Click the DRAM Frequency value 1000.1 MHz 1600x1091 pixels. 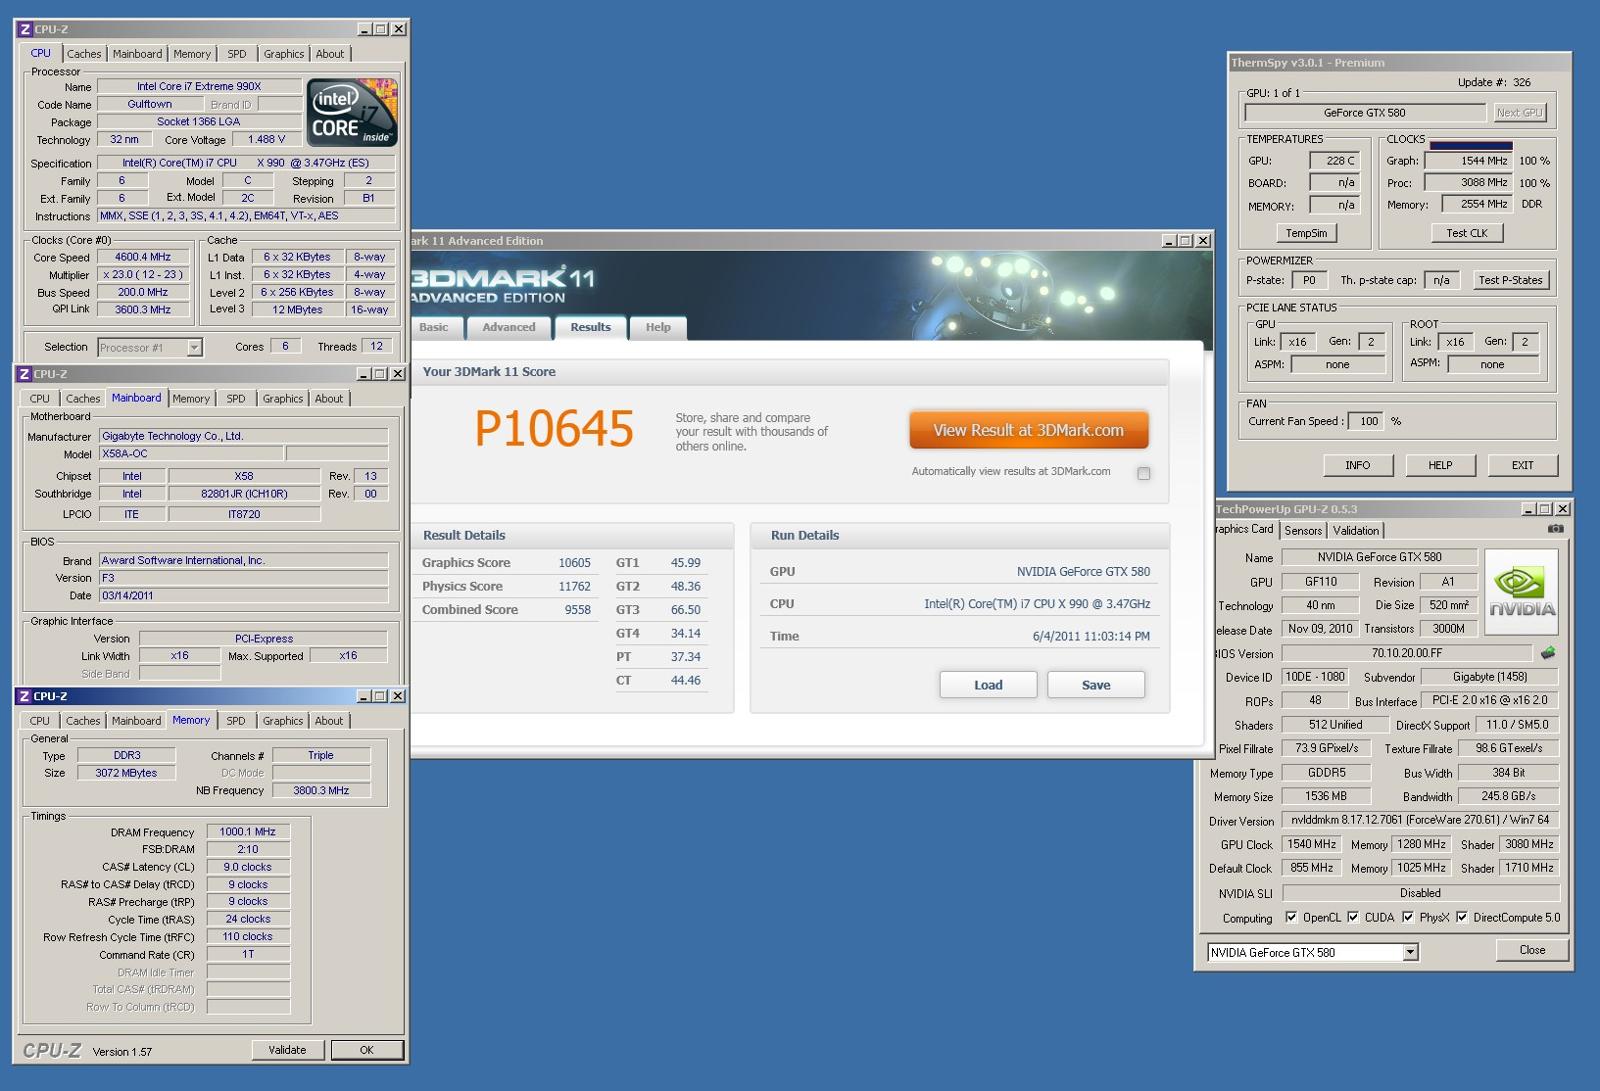(248, 832)
